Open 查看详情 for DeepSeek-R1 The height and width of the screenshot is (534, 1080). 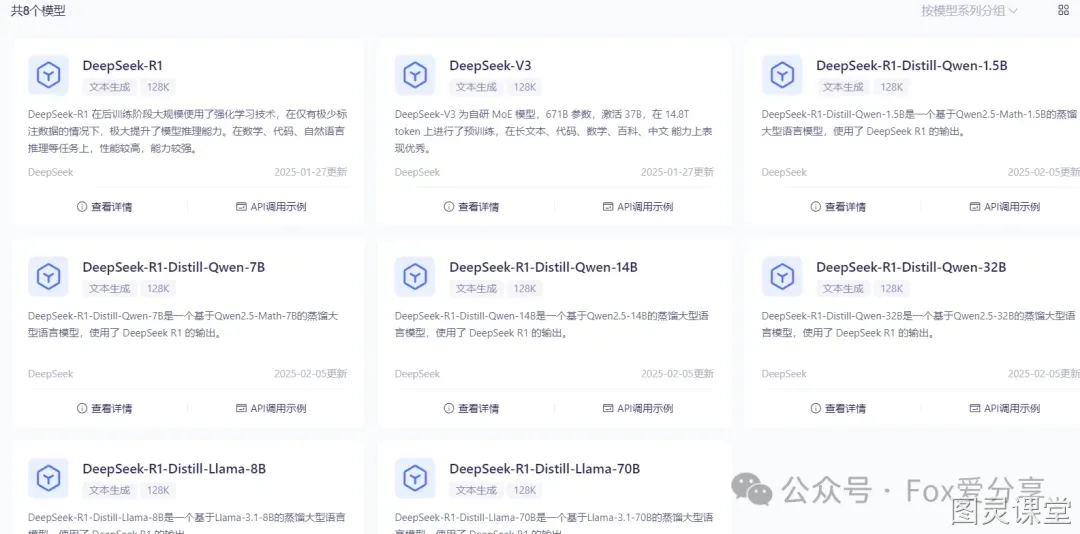(105, 207)
